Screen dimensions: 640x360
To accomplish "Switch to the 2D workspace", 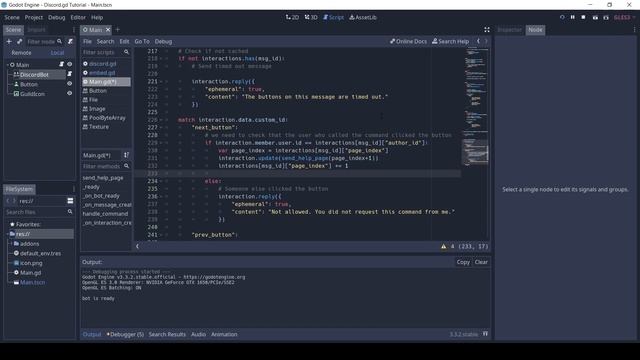I will pos(292,17).
